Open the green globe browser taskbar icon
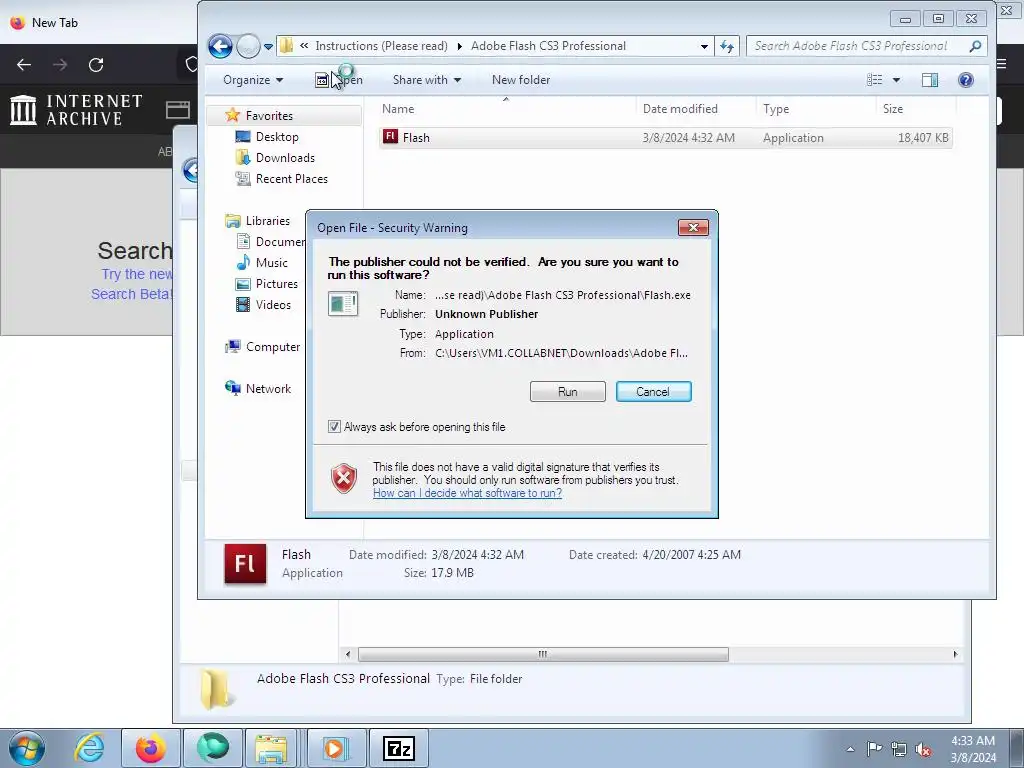Viewport: 1024px width, 768px height. coord(213,748)
